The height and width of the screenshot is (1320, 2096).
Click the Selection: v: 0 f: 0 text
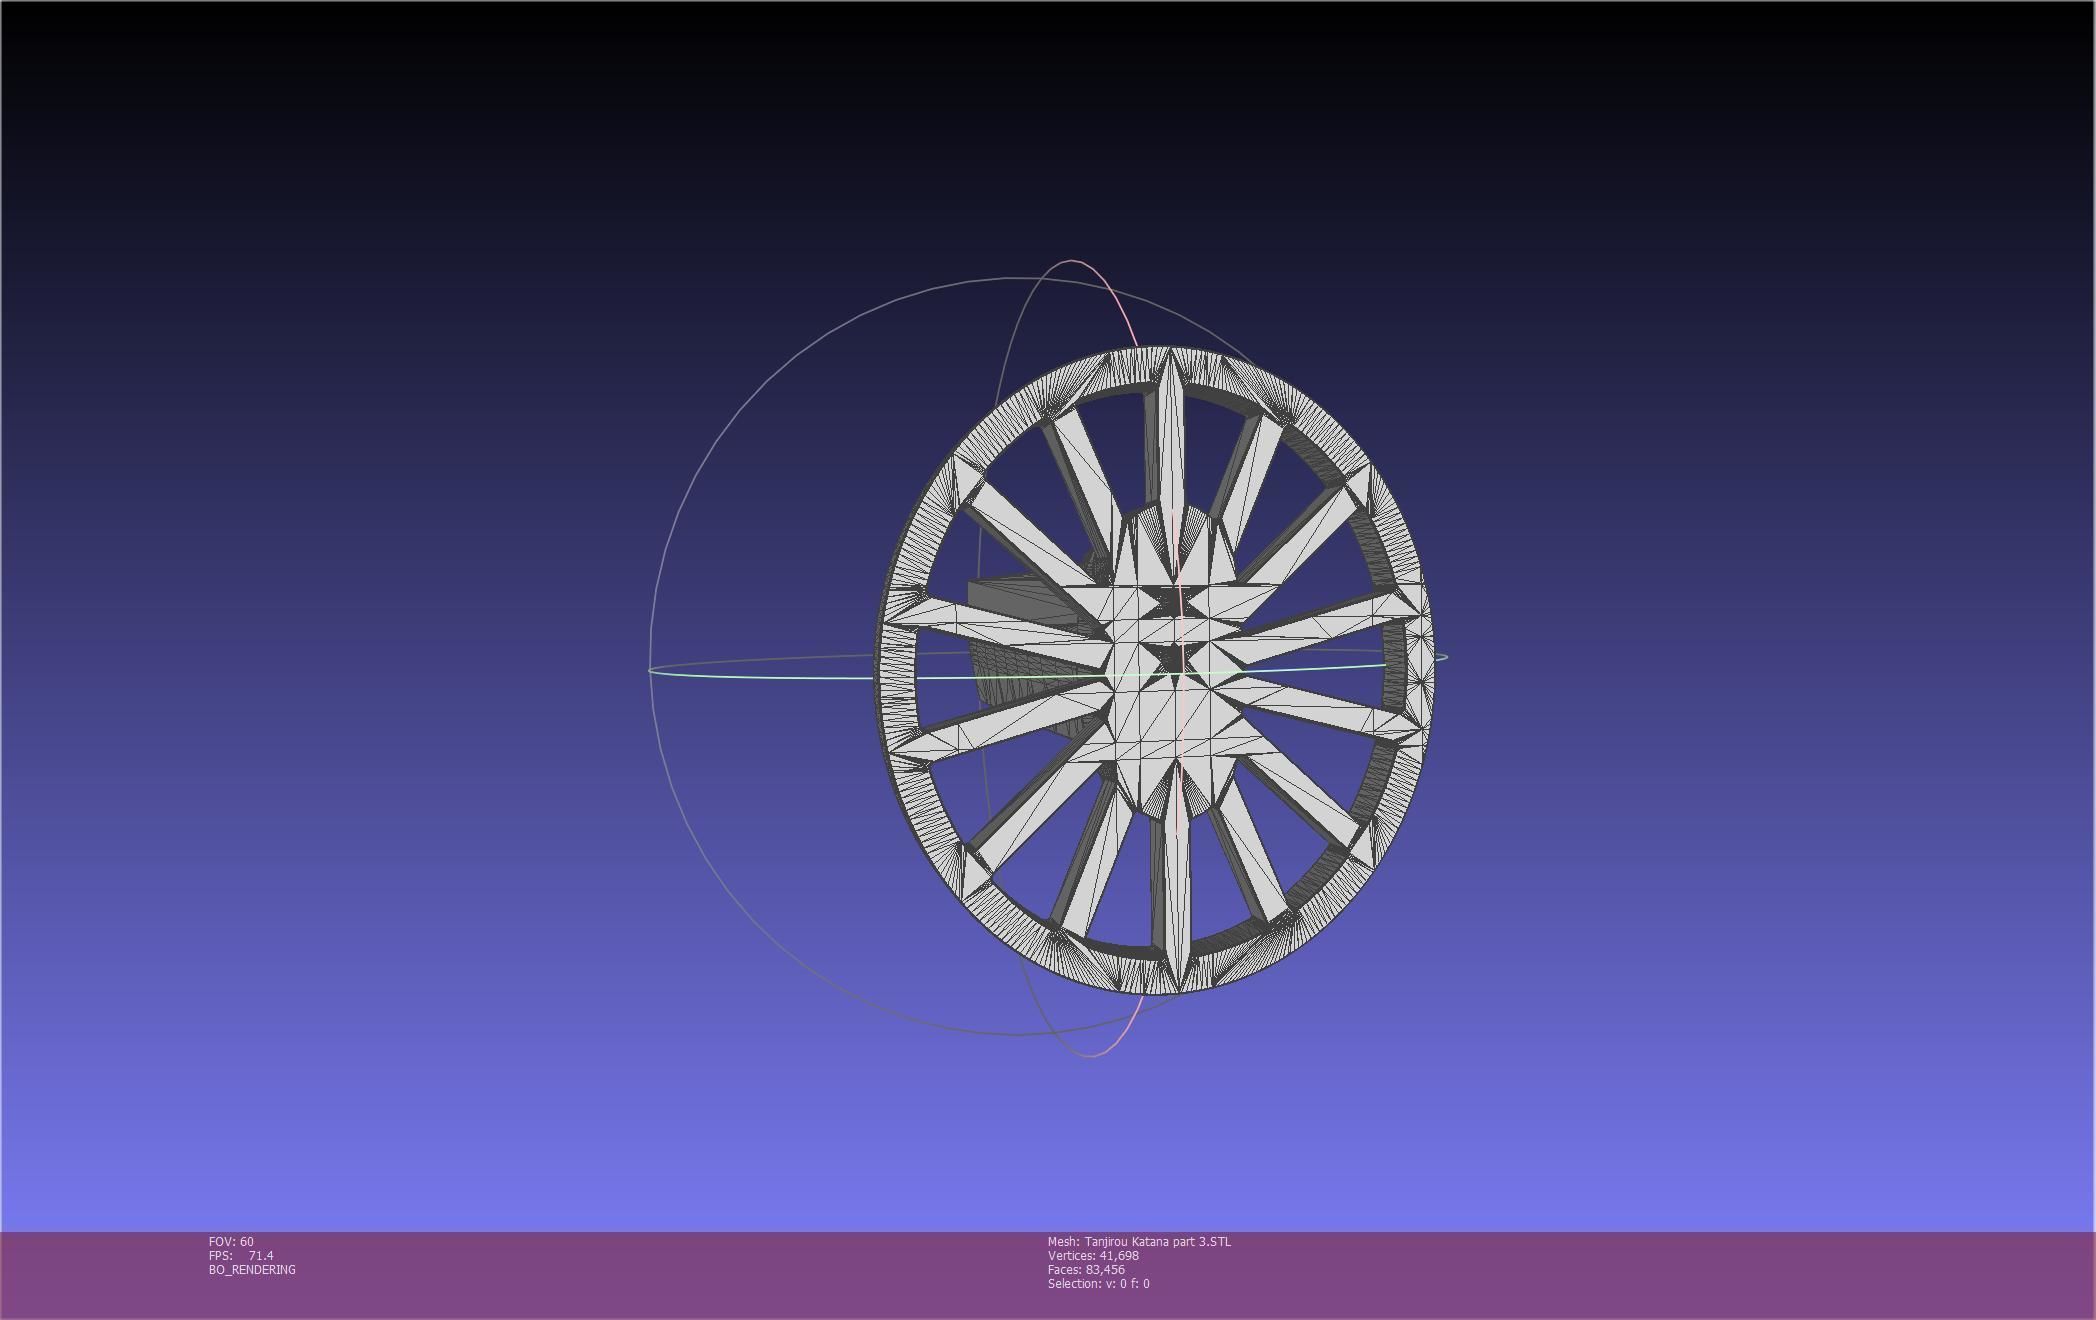[x=1098, y=1284]
